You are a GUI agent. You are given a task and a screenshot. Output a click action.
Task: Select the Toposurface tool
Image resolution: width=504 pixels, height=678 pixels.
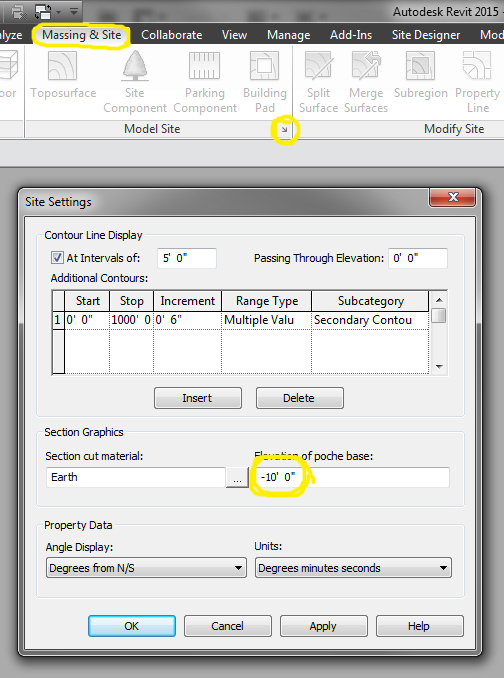(x=63, y=75)
